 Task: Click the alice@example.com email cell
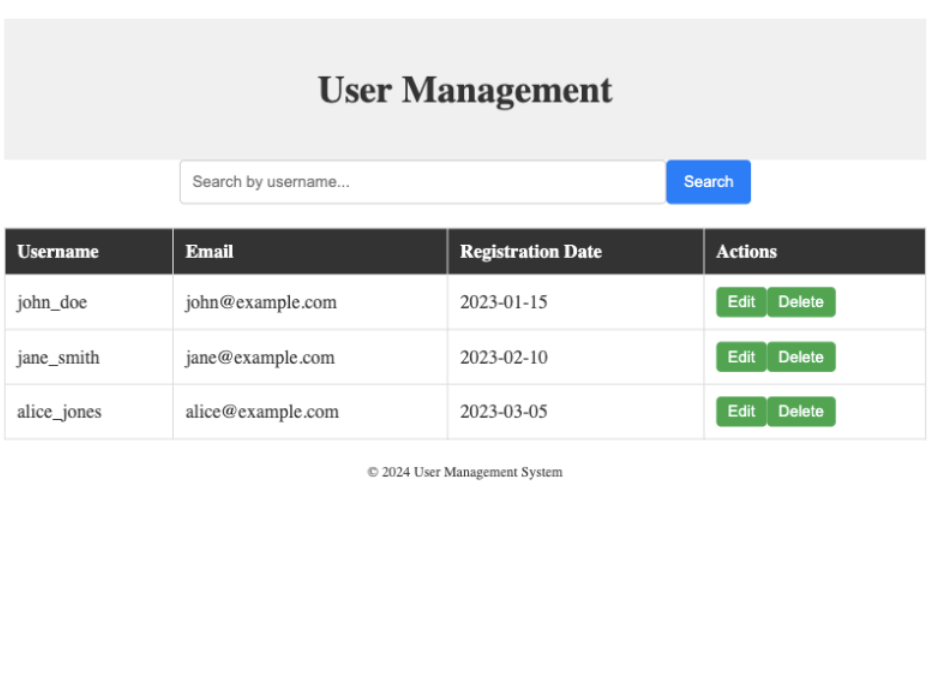(262, 411)
